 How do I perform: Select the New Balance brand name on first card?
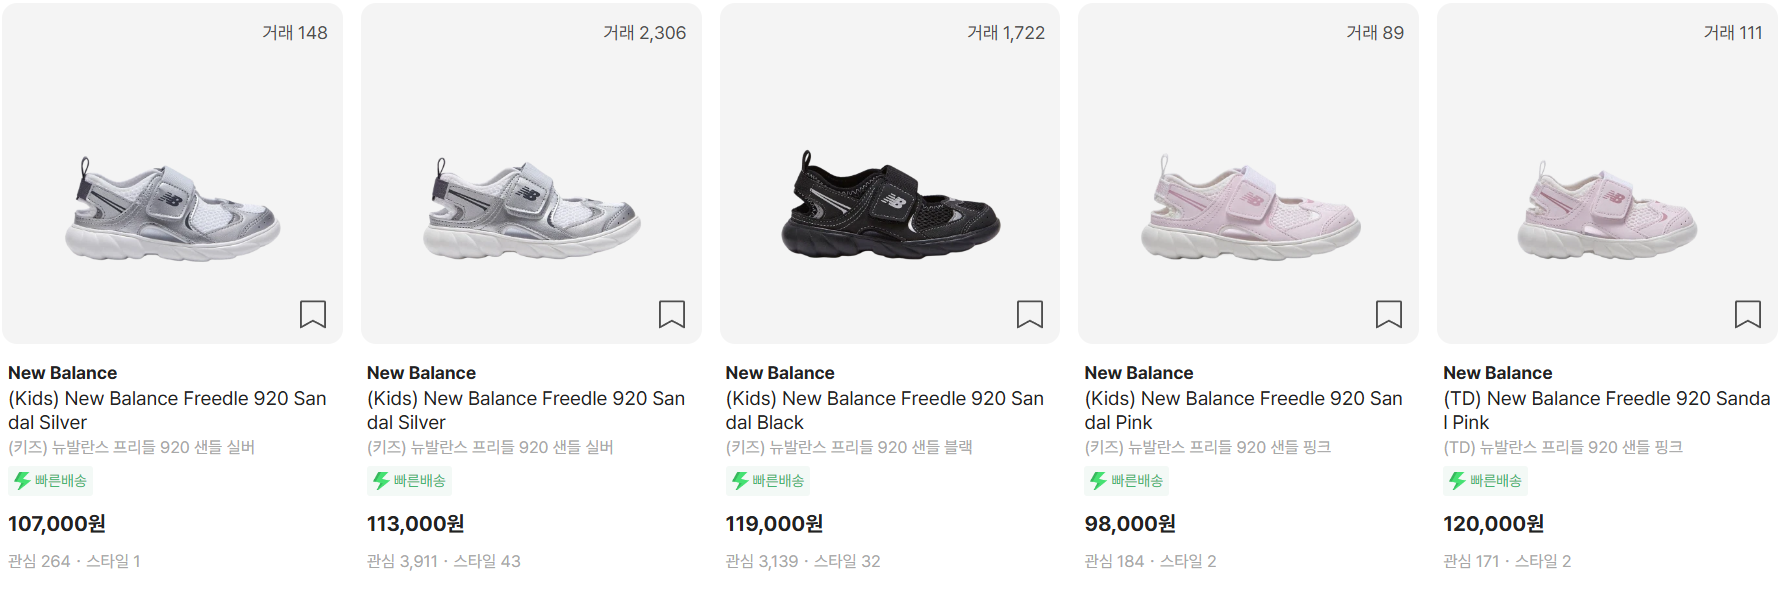(x=60, y=372)
